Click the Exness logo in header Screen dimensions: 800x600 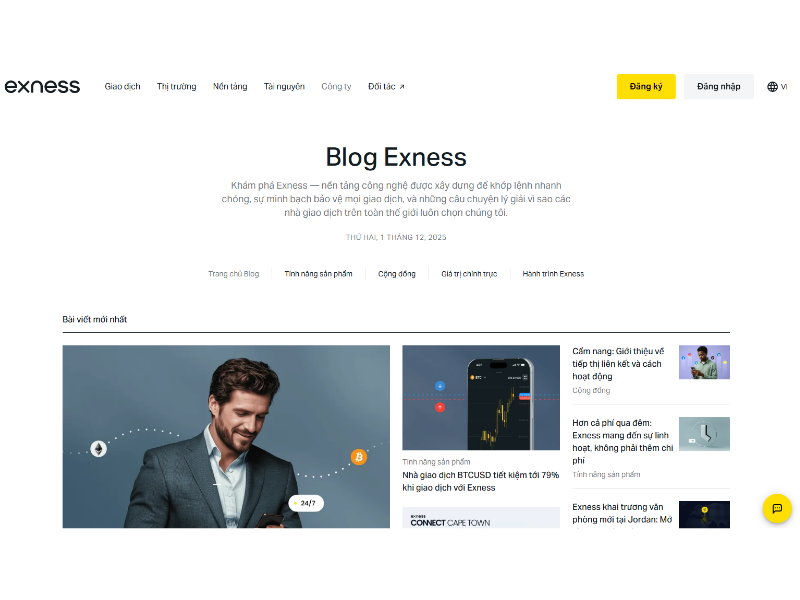pos(42,86)
